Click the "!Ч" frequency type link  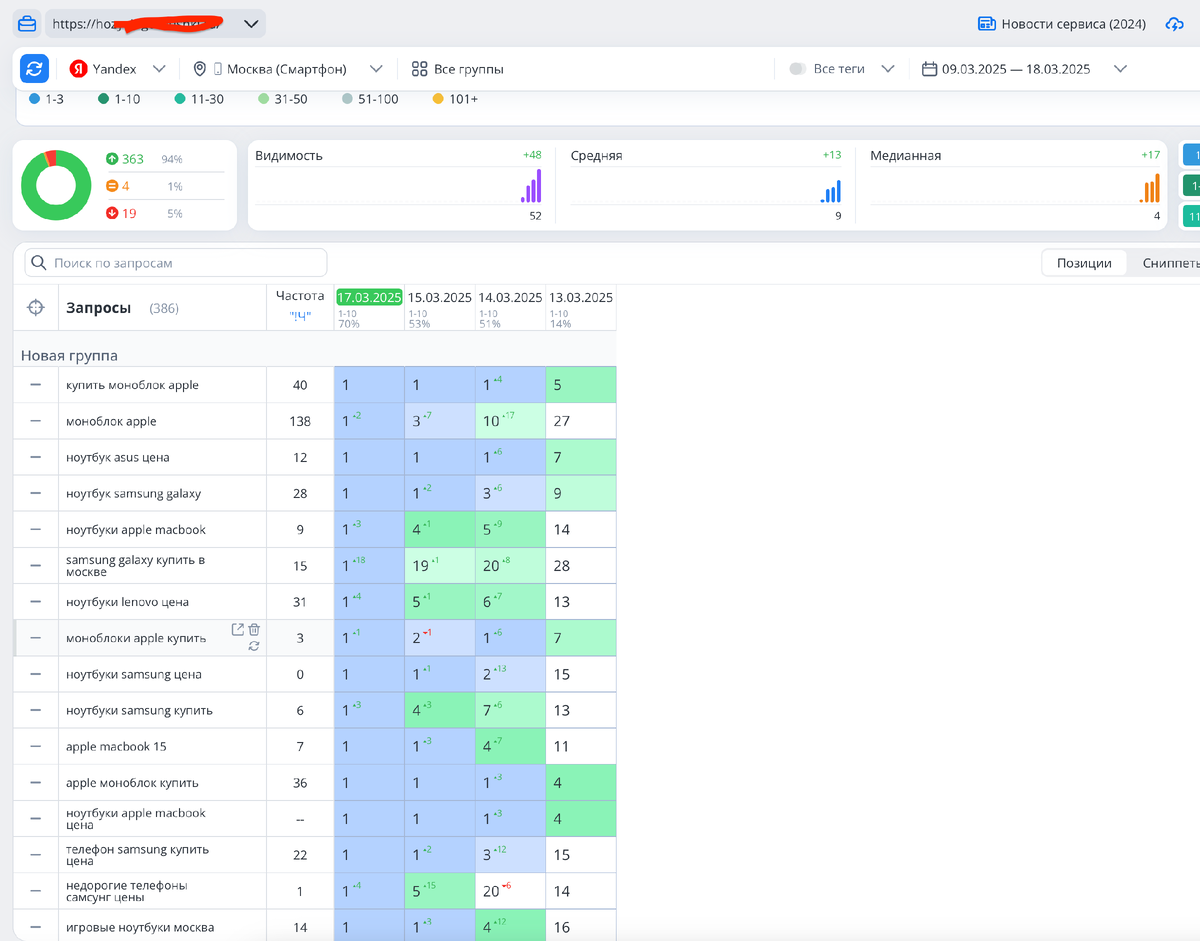click(x=300, y=316)
